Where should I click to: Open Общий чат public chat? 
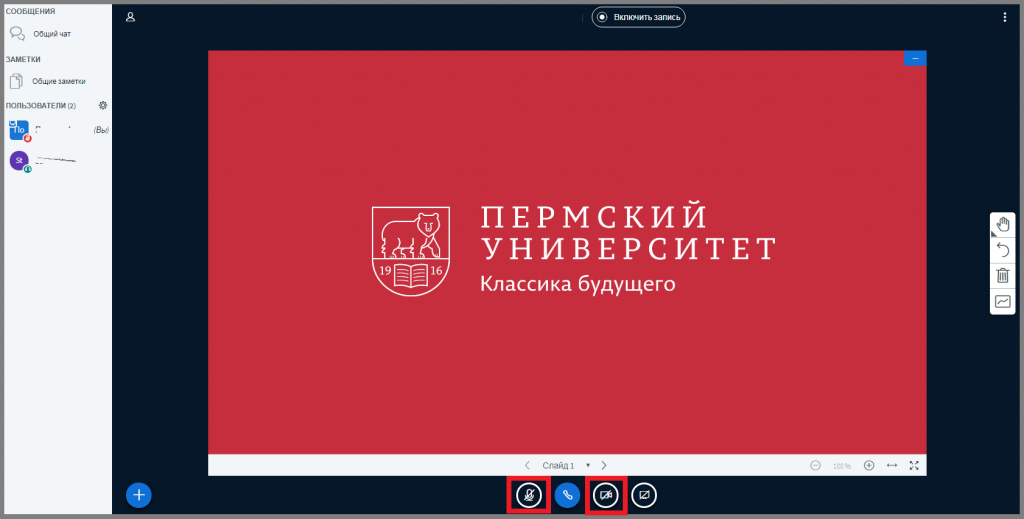click(51, 33)
